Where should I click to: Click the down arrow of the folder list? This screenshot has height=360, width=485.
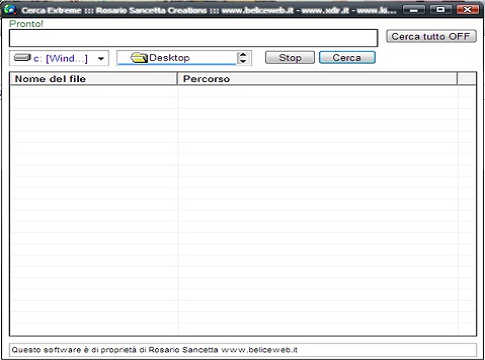coord(243,61)
